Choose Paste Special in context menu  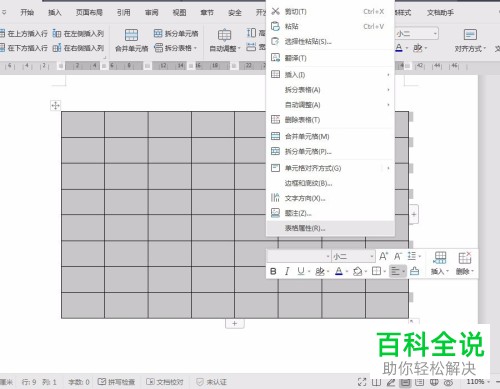[x=330, y=42]
